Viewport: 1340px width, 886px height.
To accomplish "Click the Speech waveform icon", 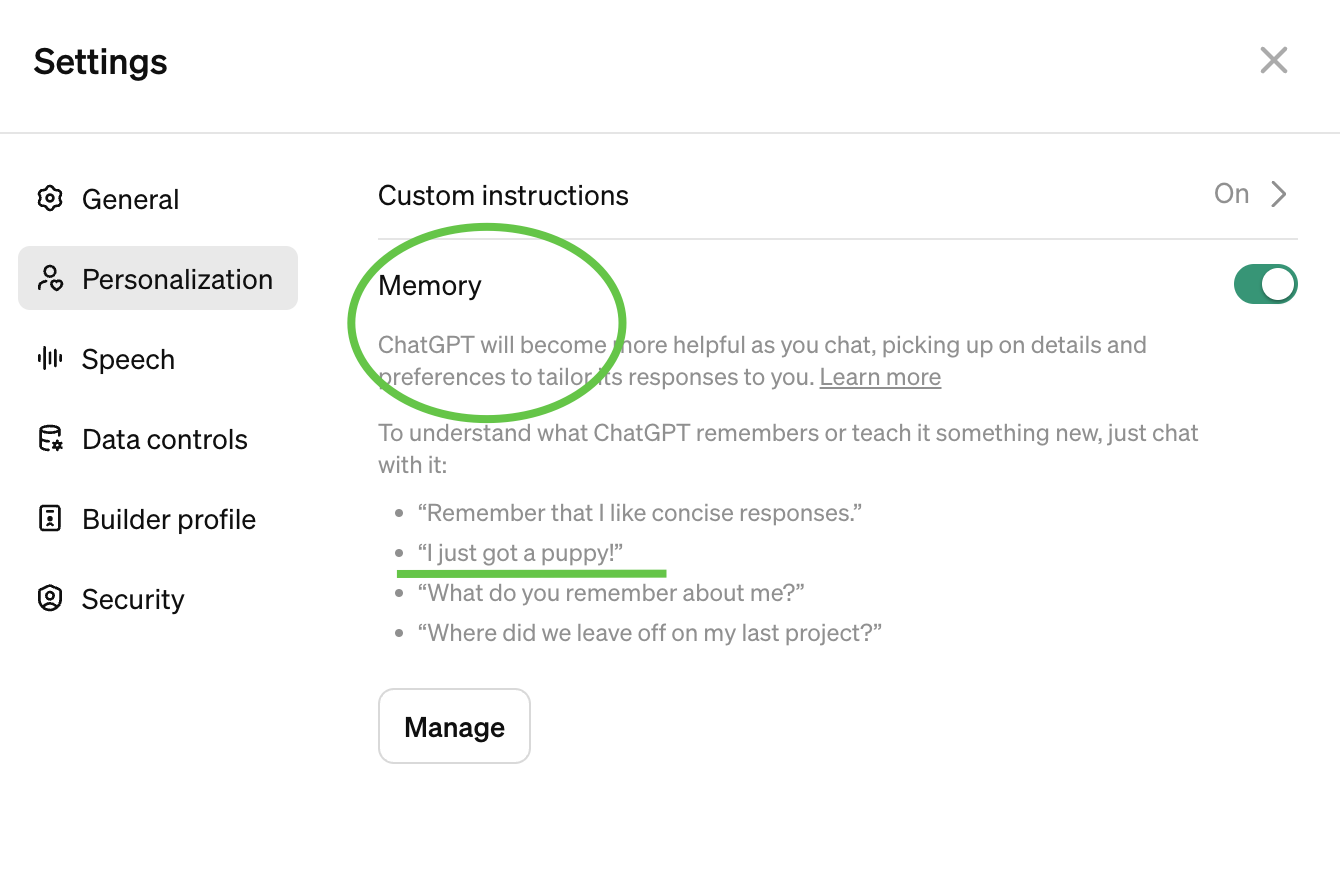I will click(50, 359).
